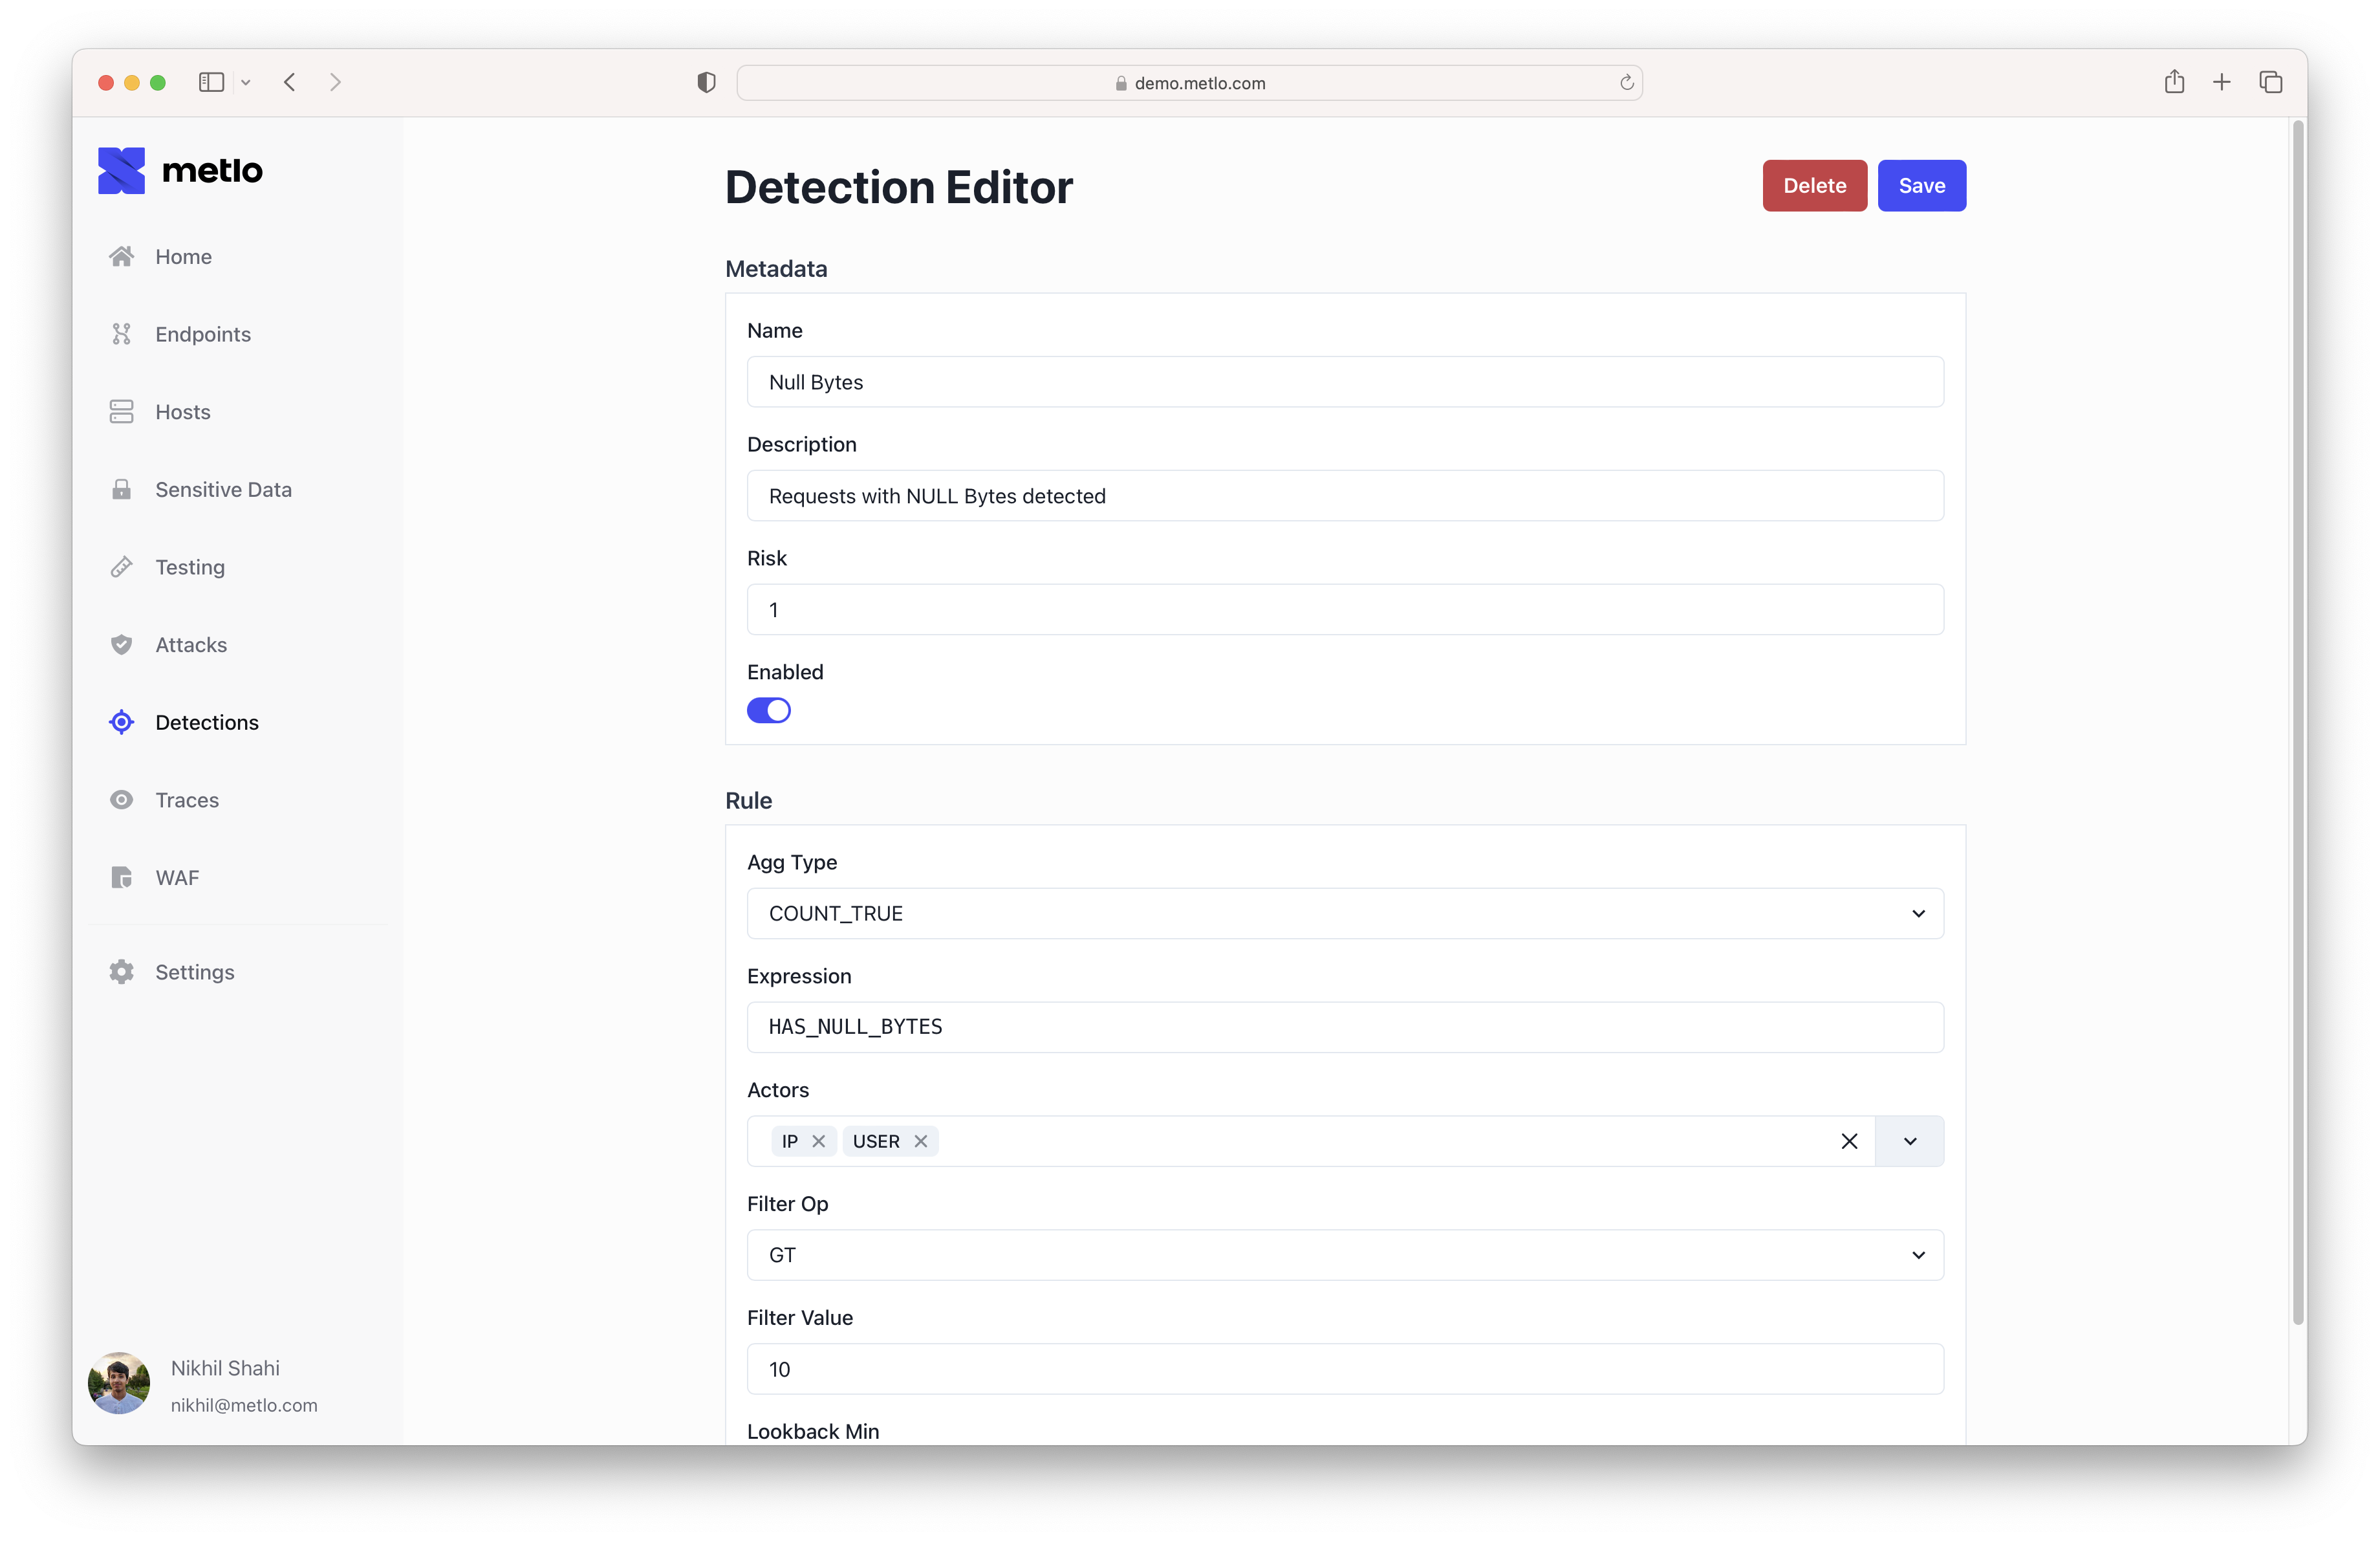The height and width of the screenshot is (1541, 2380).
Task: Click the Hosts server icon
Action: (x=121, y=412)
